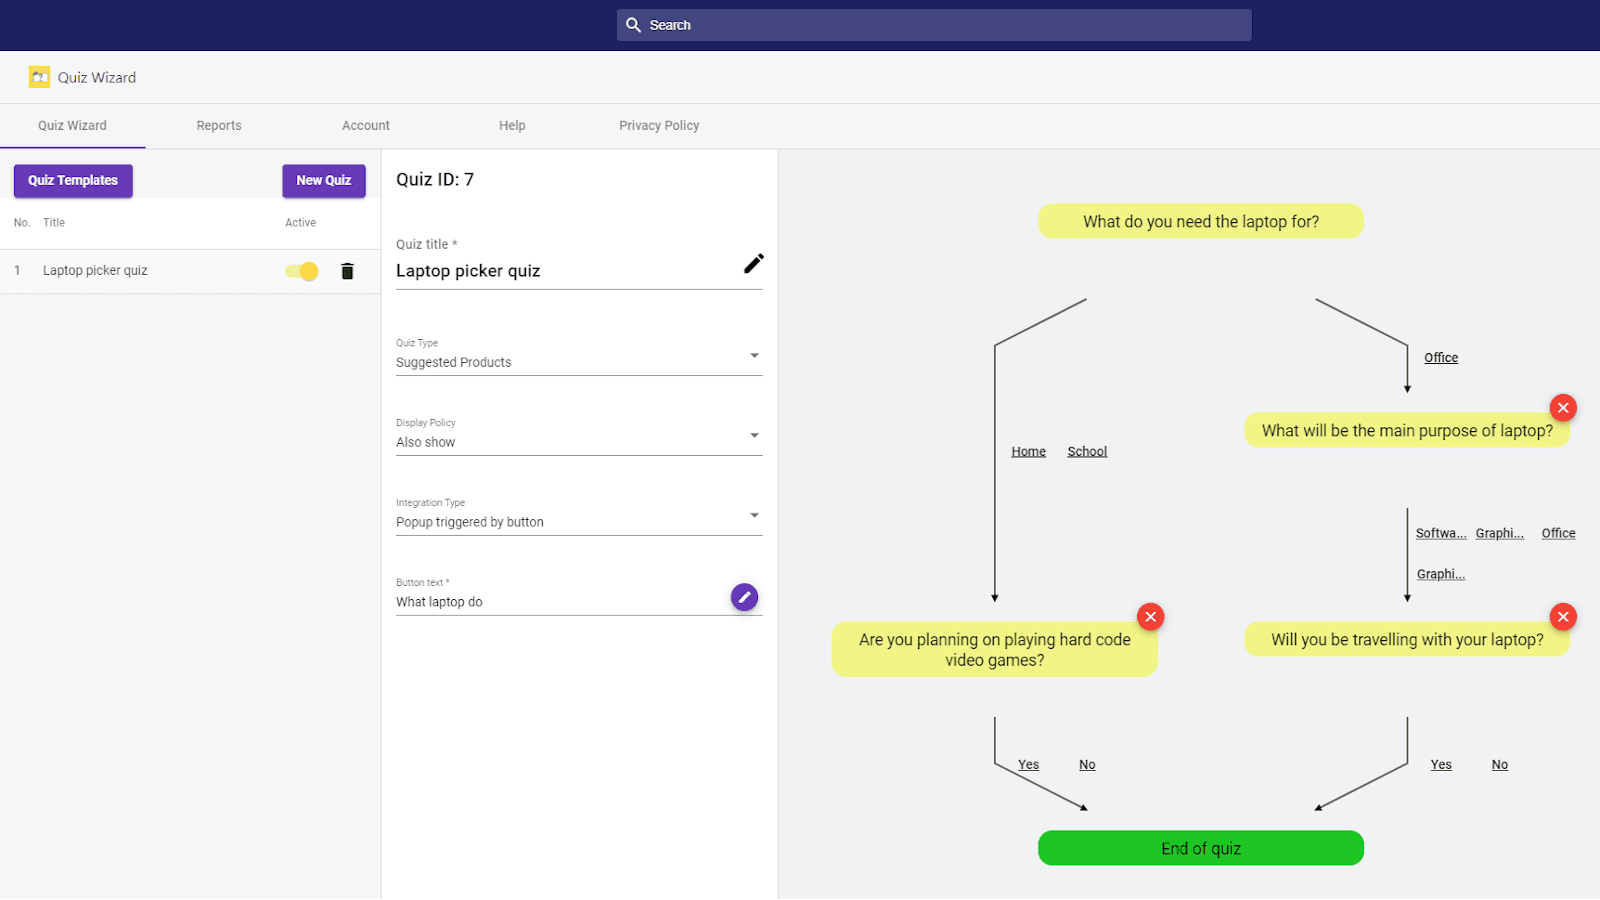Open Quiz Templates
This screenshot has height=900, width=1600.
[72, 180]
